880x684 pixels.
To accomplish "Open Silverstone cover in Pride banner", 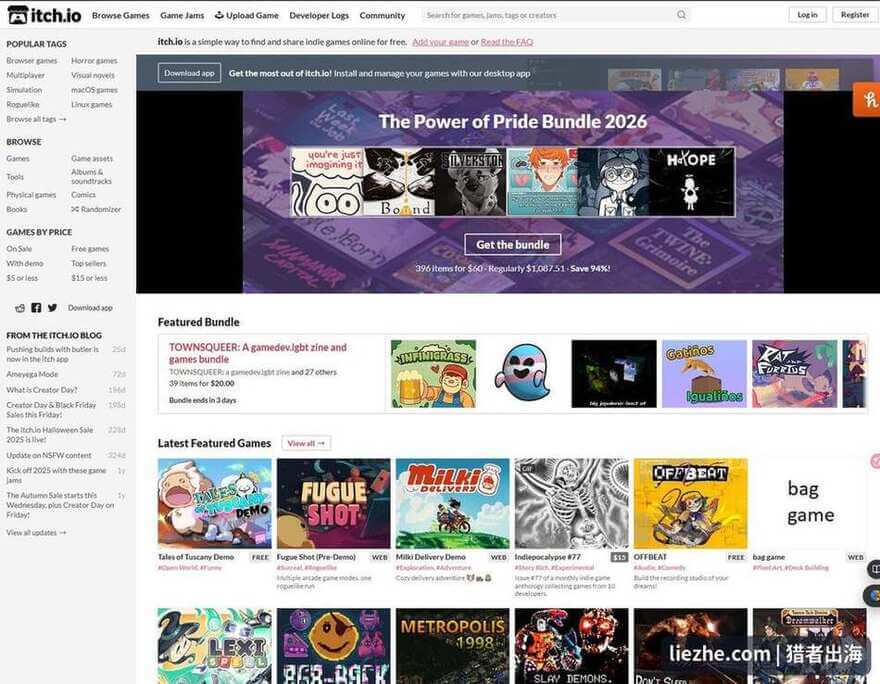I will pyautogui.click(x=471, y=182).
